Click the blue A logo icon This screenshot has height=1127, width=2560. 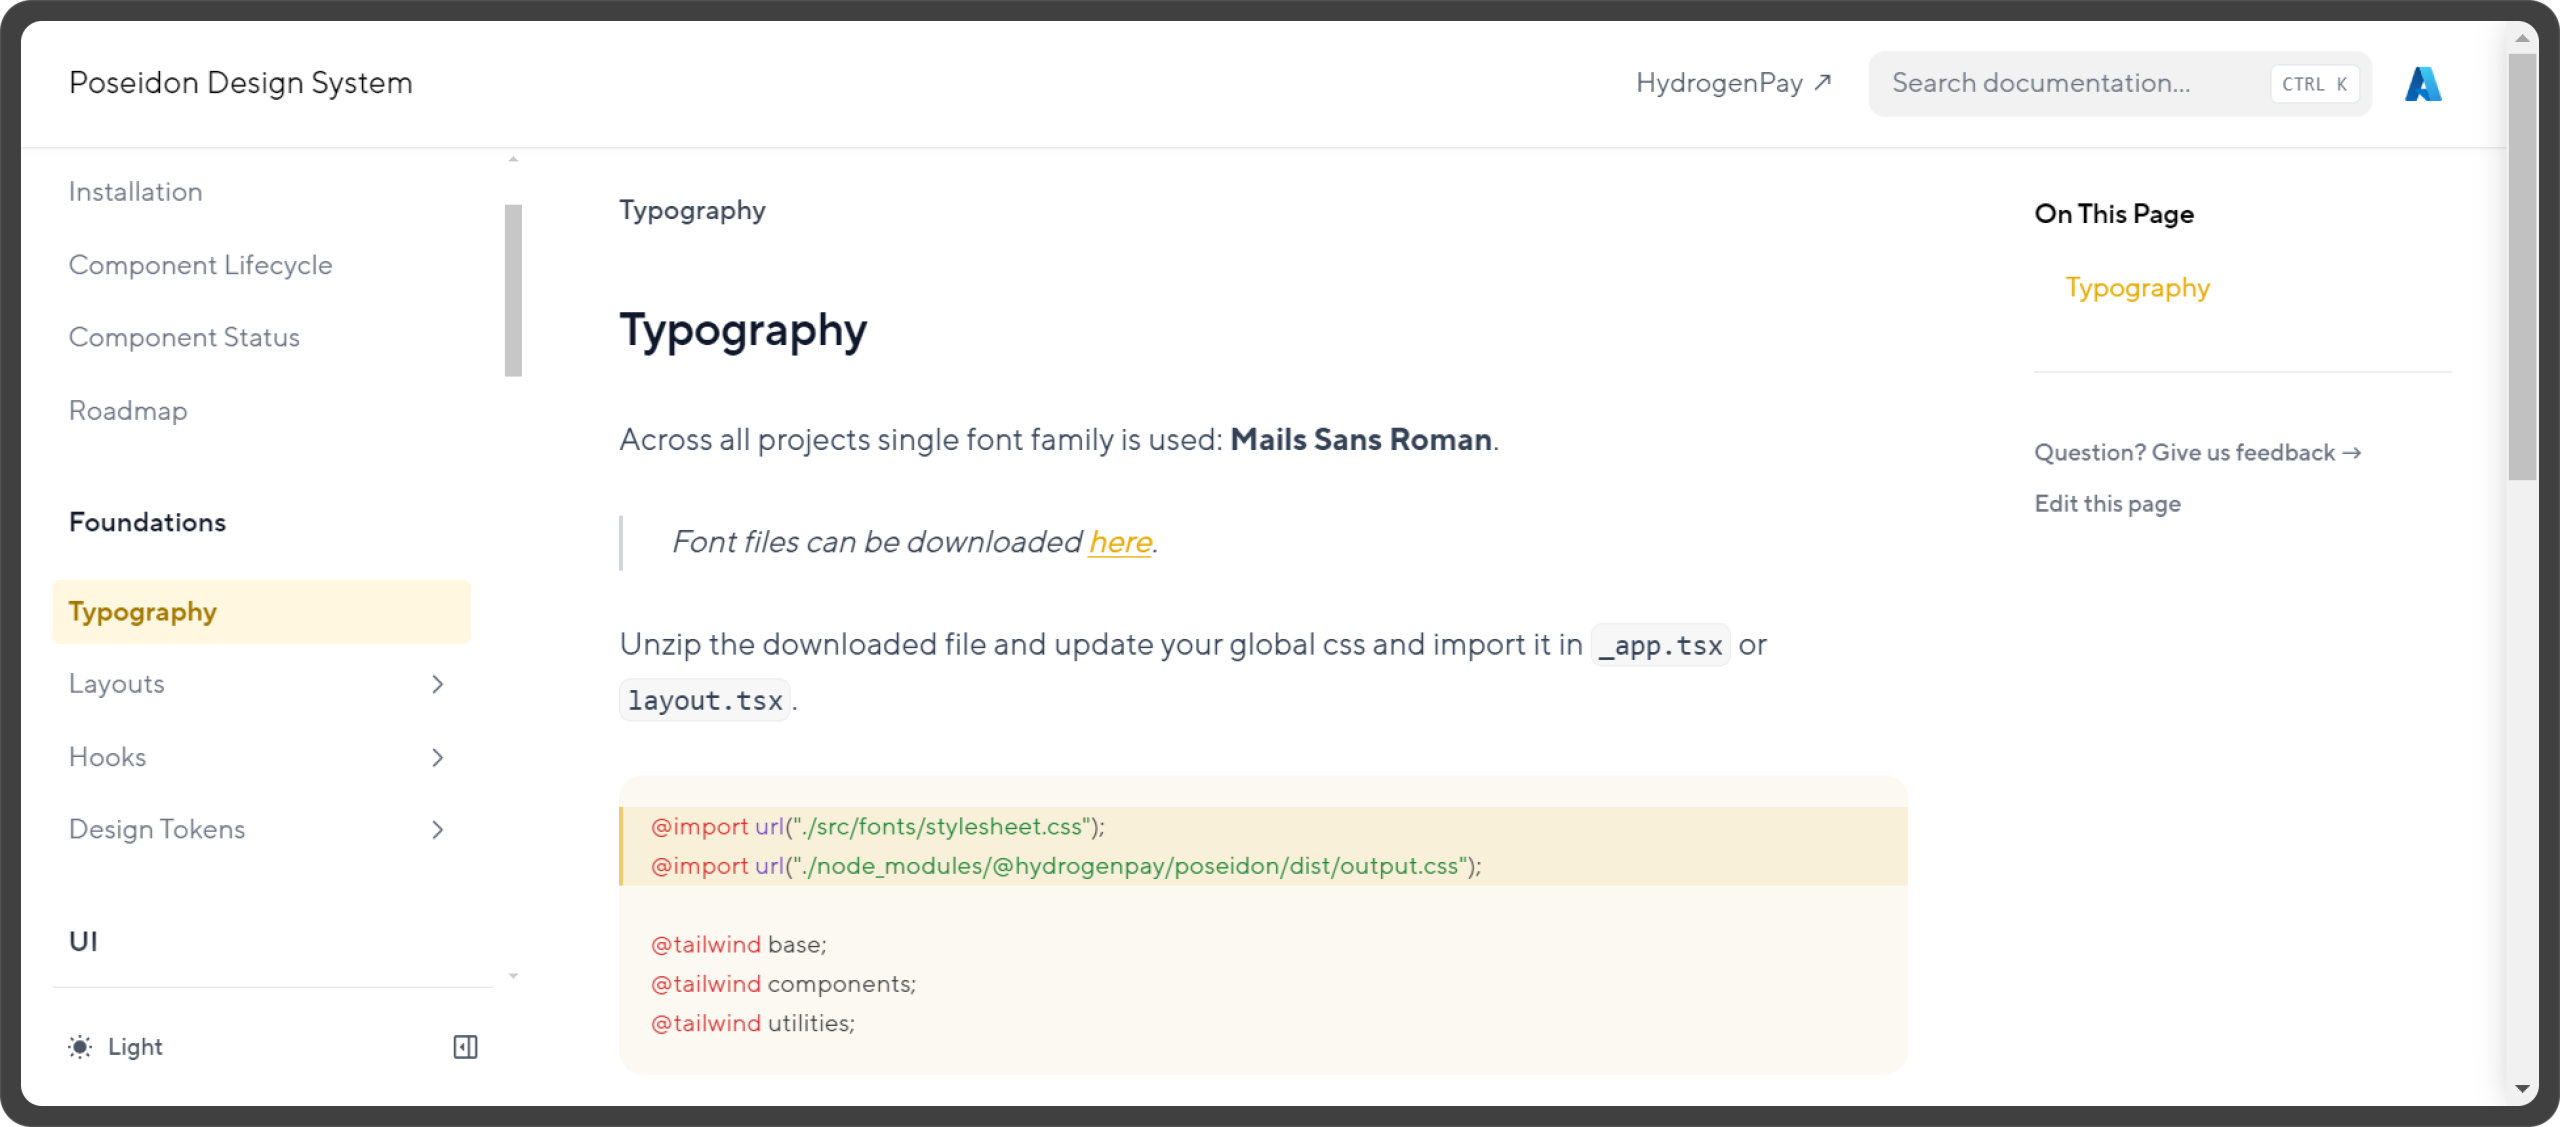coord(2422,84)
